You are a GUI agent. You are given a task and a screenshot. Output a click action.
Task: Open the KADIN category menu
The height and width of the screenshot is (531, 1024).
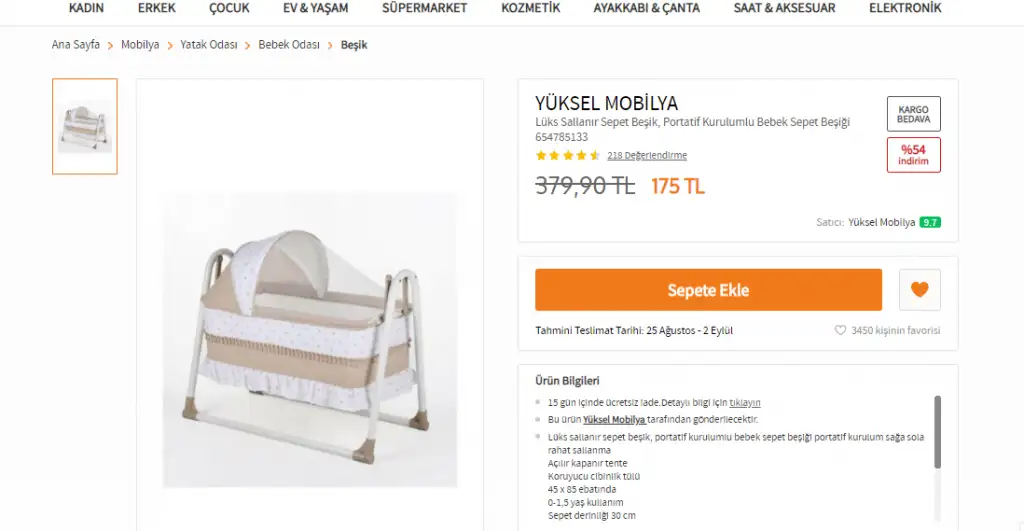86,8
